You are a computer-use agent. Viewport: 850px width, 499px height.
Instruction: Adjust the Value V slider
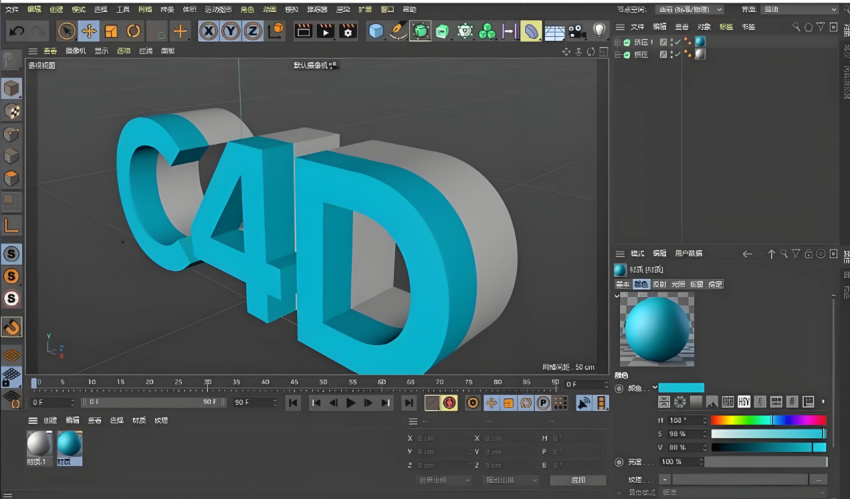coord(769,447)
